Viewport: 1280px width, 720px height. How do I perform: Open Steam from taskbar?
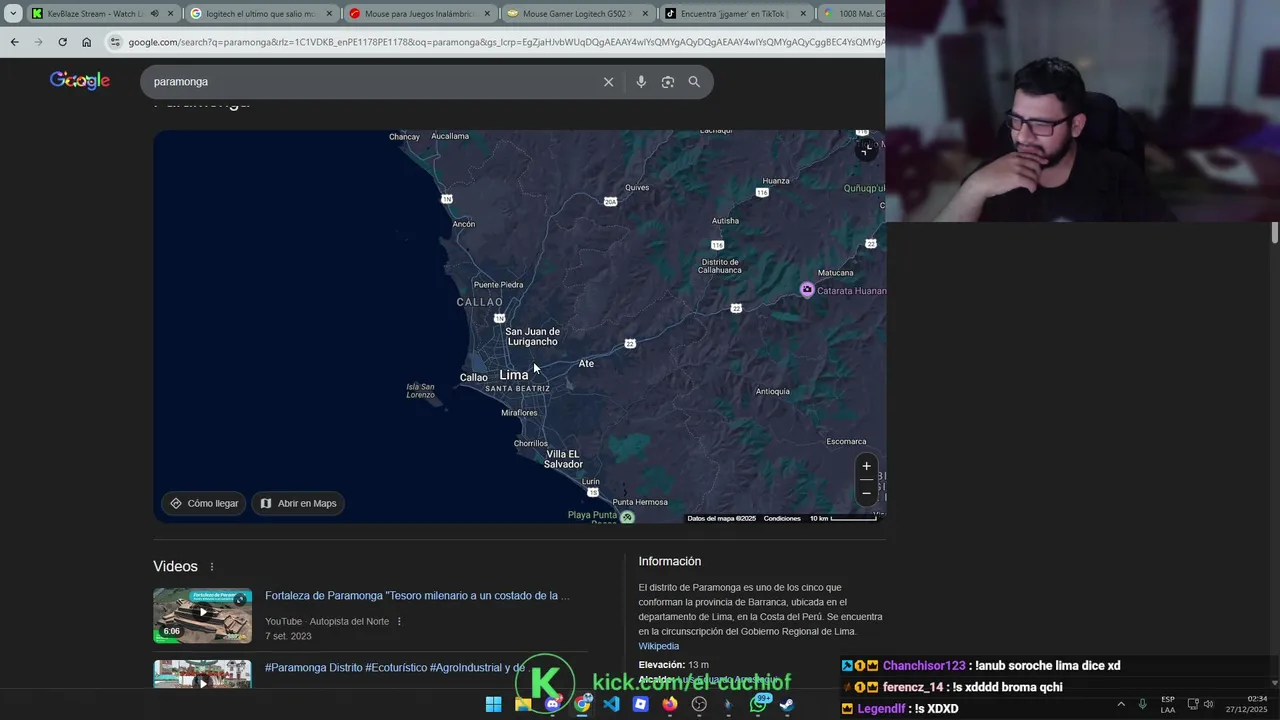(787, 704)
